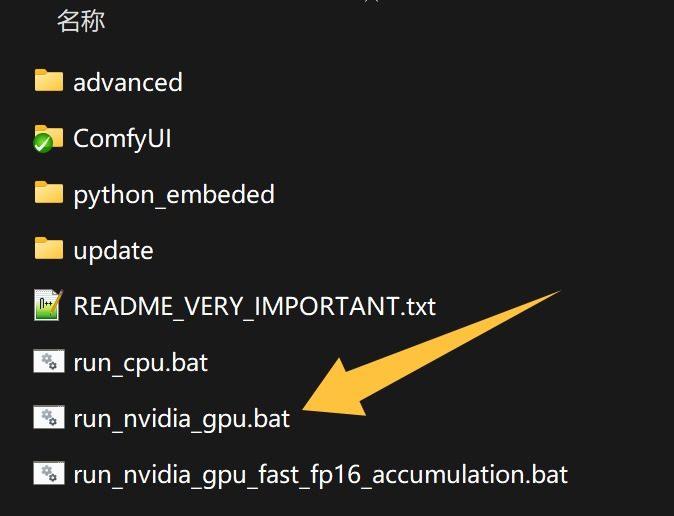Select the advanced folder name
Screen dimensions: 674x516
[128, 82]
